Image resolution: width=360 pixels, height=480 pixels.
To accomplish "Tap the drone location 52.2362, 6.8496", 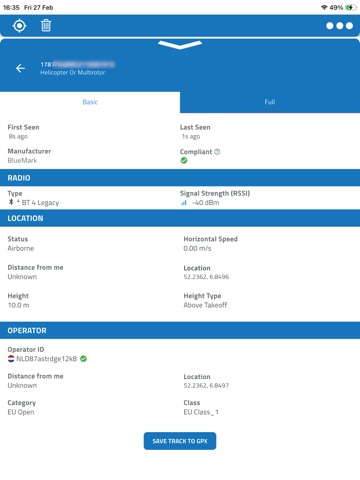I will (x=206, y=277).
